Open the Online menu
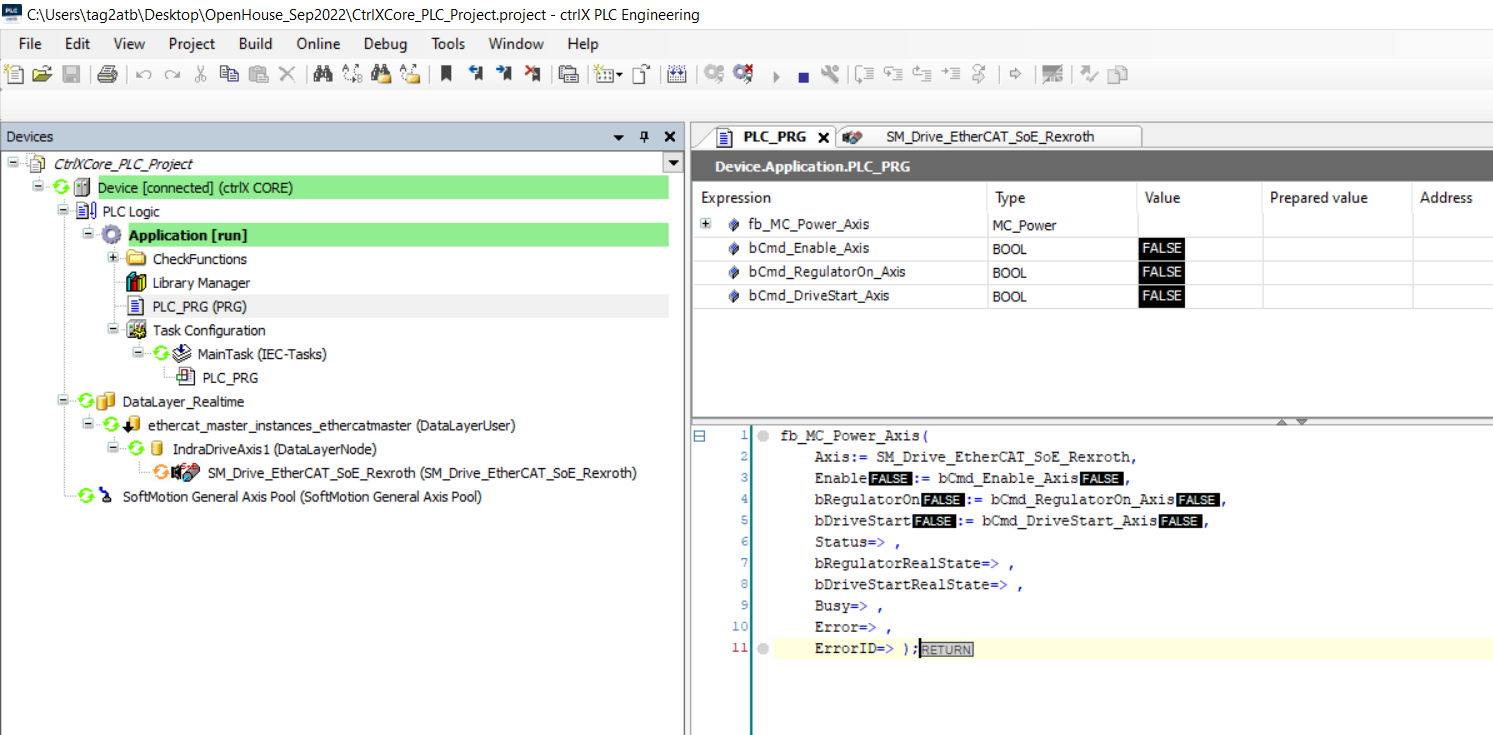The height and width of the screenshot is (735, 1493). 318,44
